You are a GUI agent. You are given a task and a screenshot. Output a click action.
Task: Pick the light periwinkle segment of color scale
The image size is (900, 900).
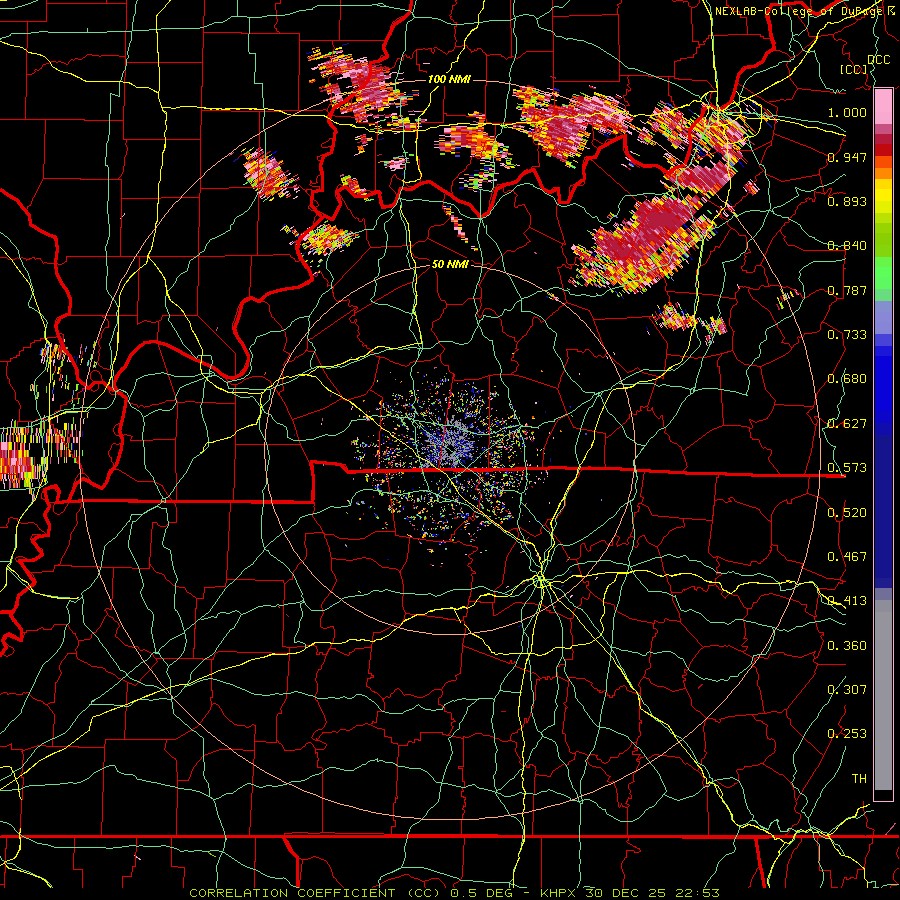pos(883,317)
